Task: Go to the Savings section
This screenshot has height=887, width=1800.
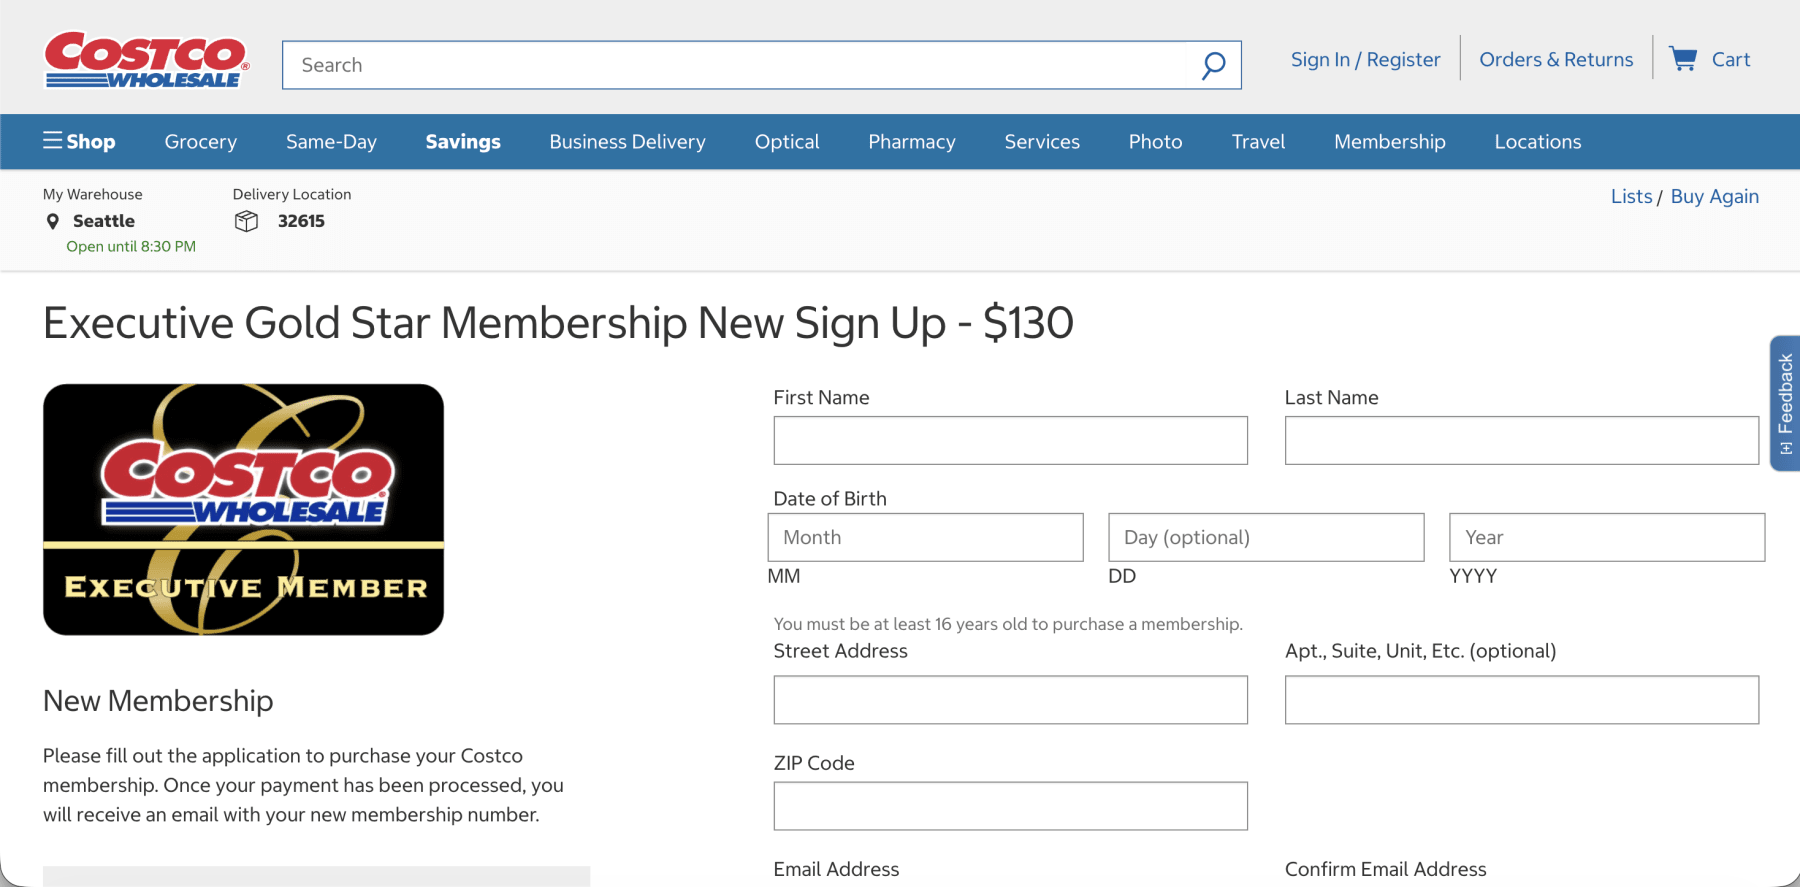Action: (463, 142)
